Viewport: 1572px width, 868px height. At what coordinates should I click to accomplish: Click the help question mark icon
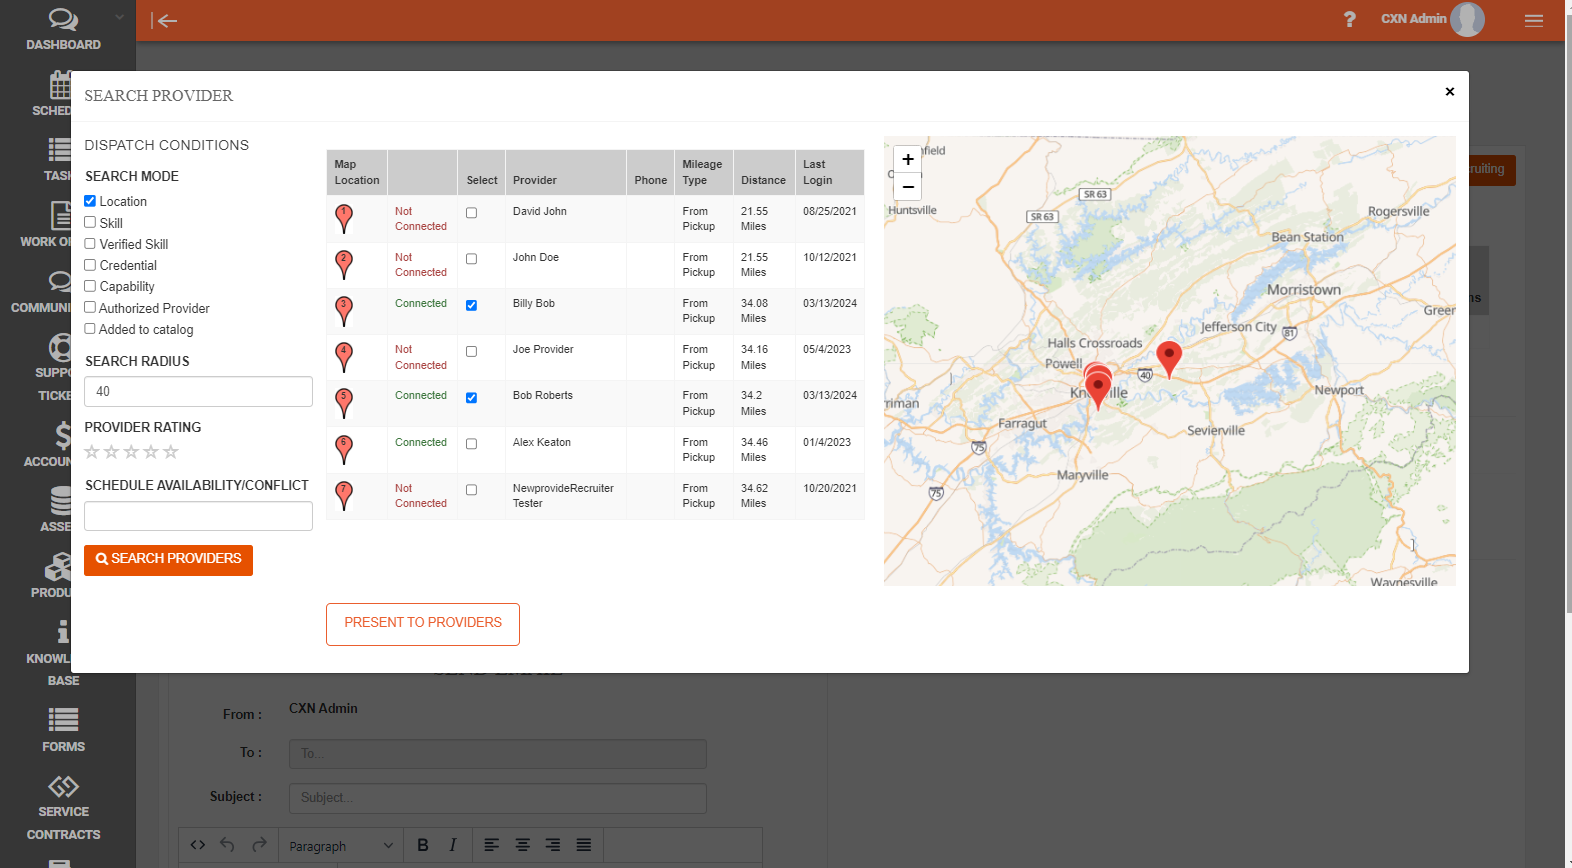pyautogui.click(x=1349, y=19)
